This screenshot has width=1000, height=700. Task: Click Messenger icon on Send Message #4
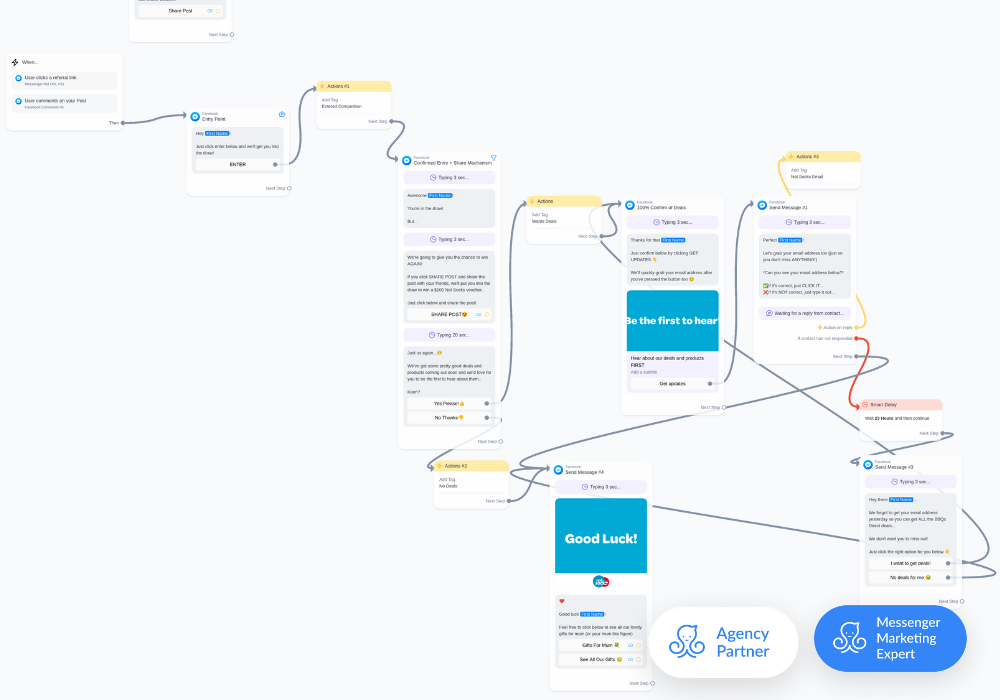point(559,470)
